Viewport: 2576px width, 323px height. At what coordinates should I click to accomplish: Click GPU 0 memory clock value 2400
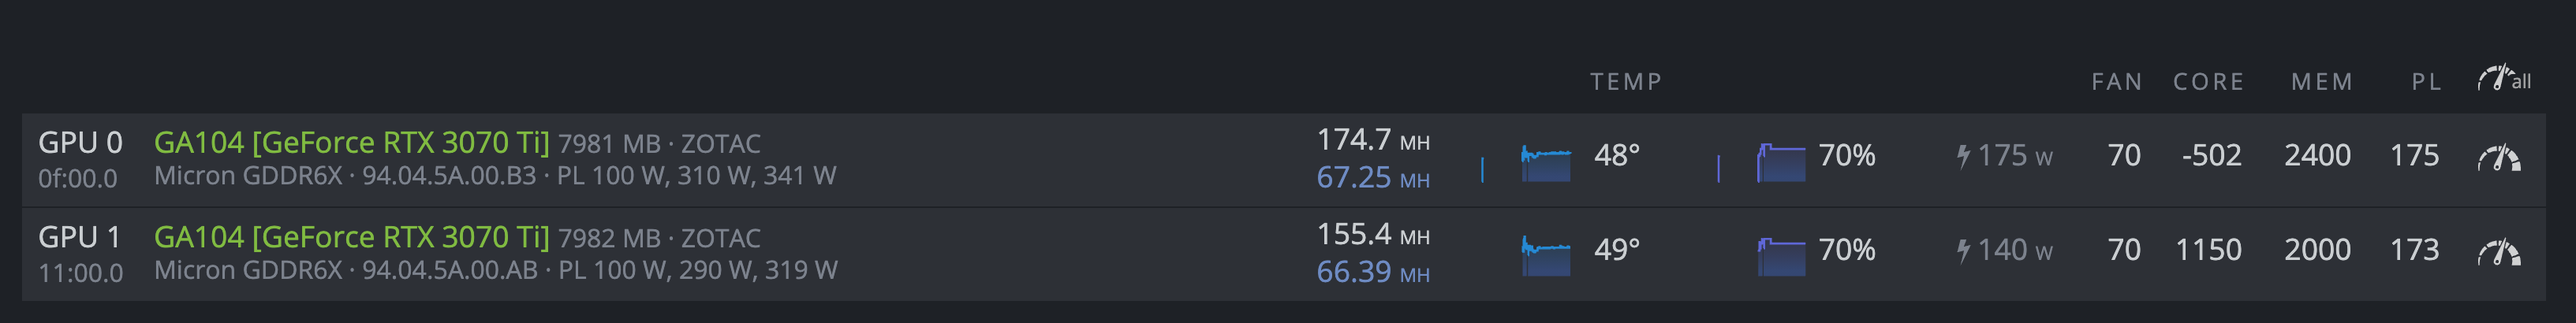point(2317,156)
